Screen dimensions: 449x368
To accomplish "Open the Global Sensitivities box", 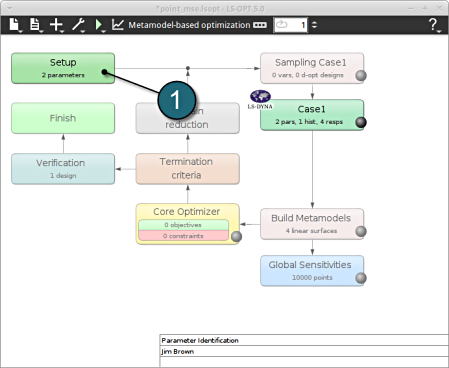I will pyautogui.click(x=312, y=271).
